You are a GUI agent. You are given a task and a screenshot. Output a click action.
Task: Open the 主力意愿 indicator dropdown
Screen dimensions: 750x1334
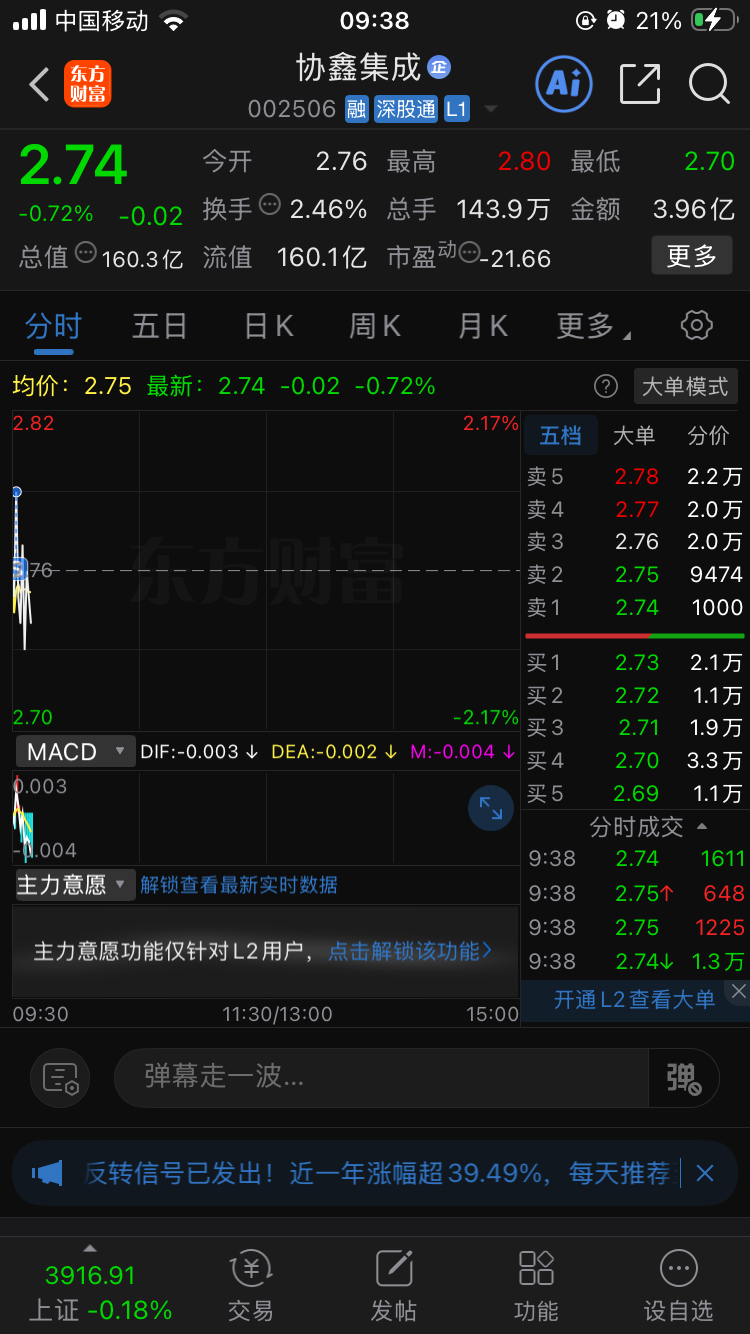coord(74,885)
